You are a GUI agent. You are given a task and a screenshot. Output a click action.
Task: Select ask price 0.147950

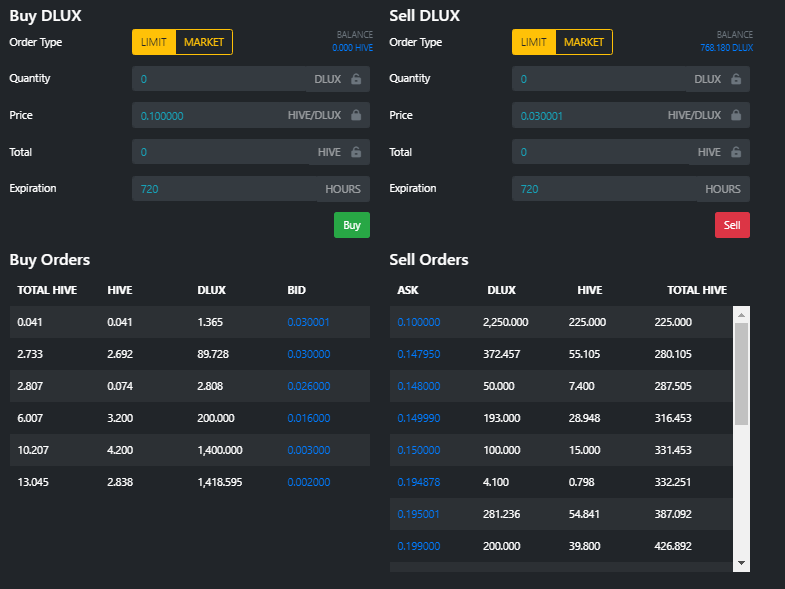point(419,354)
